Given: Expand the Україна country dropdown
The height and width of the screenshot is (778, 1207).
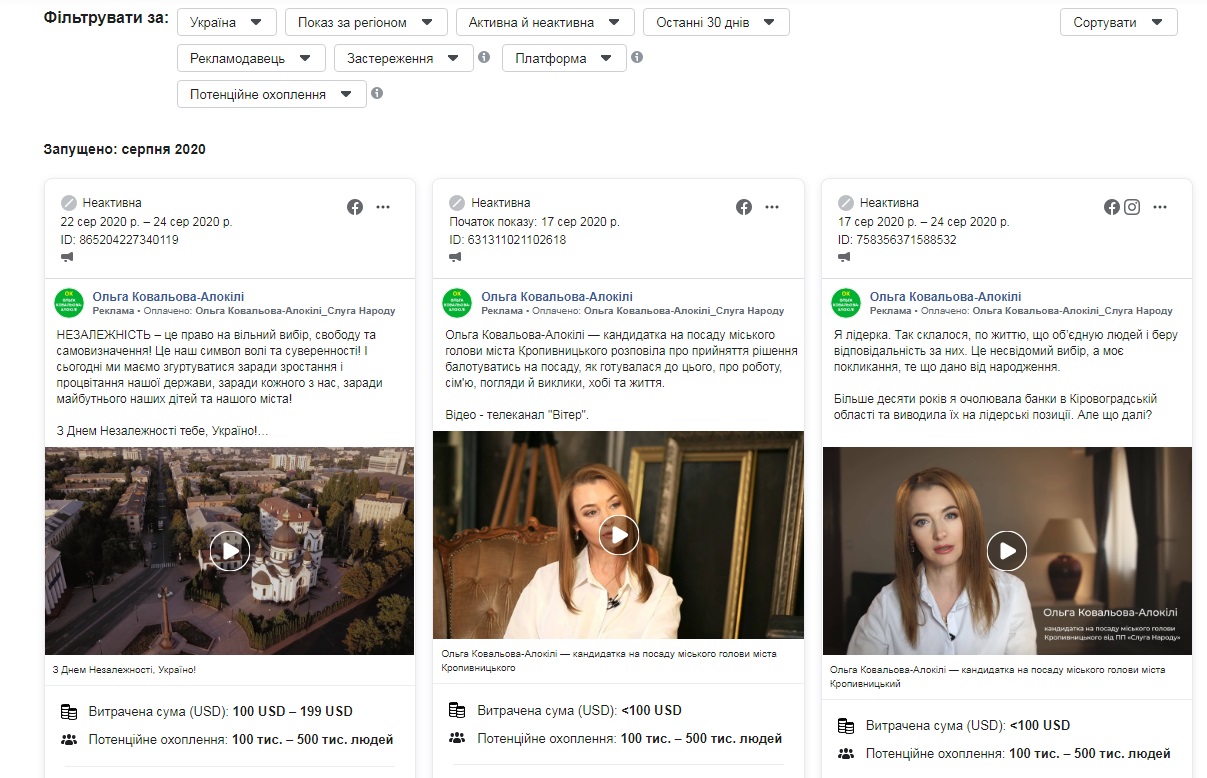Looking at the screenshot, I should (x=226, y=22).
